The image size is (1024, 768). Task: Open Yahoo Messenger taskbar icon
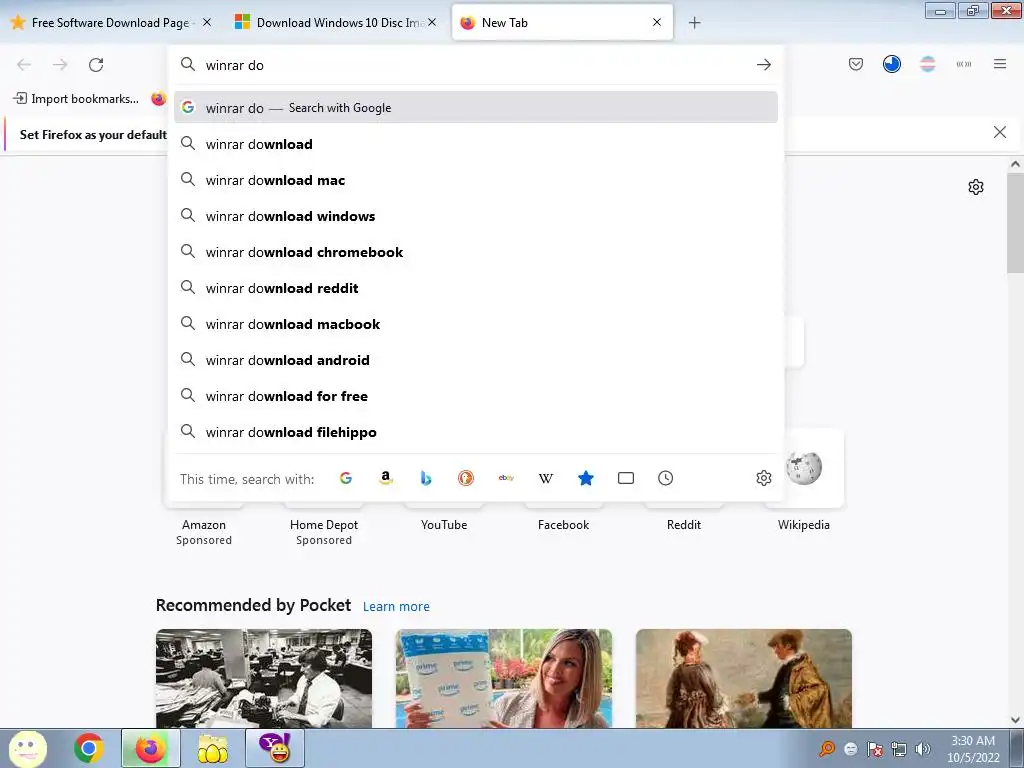coord(275,748)
